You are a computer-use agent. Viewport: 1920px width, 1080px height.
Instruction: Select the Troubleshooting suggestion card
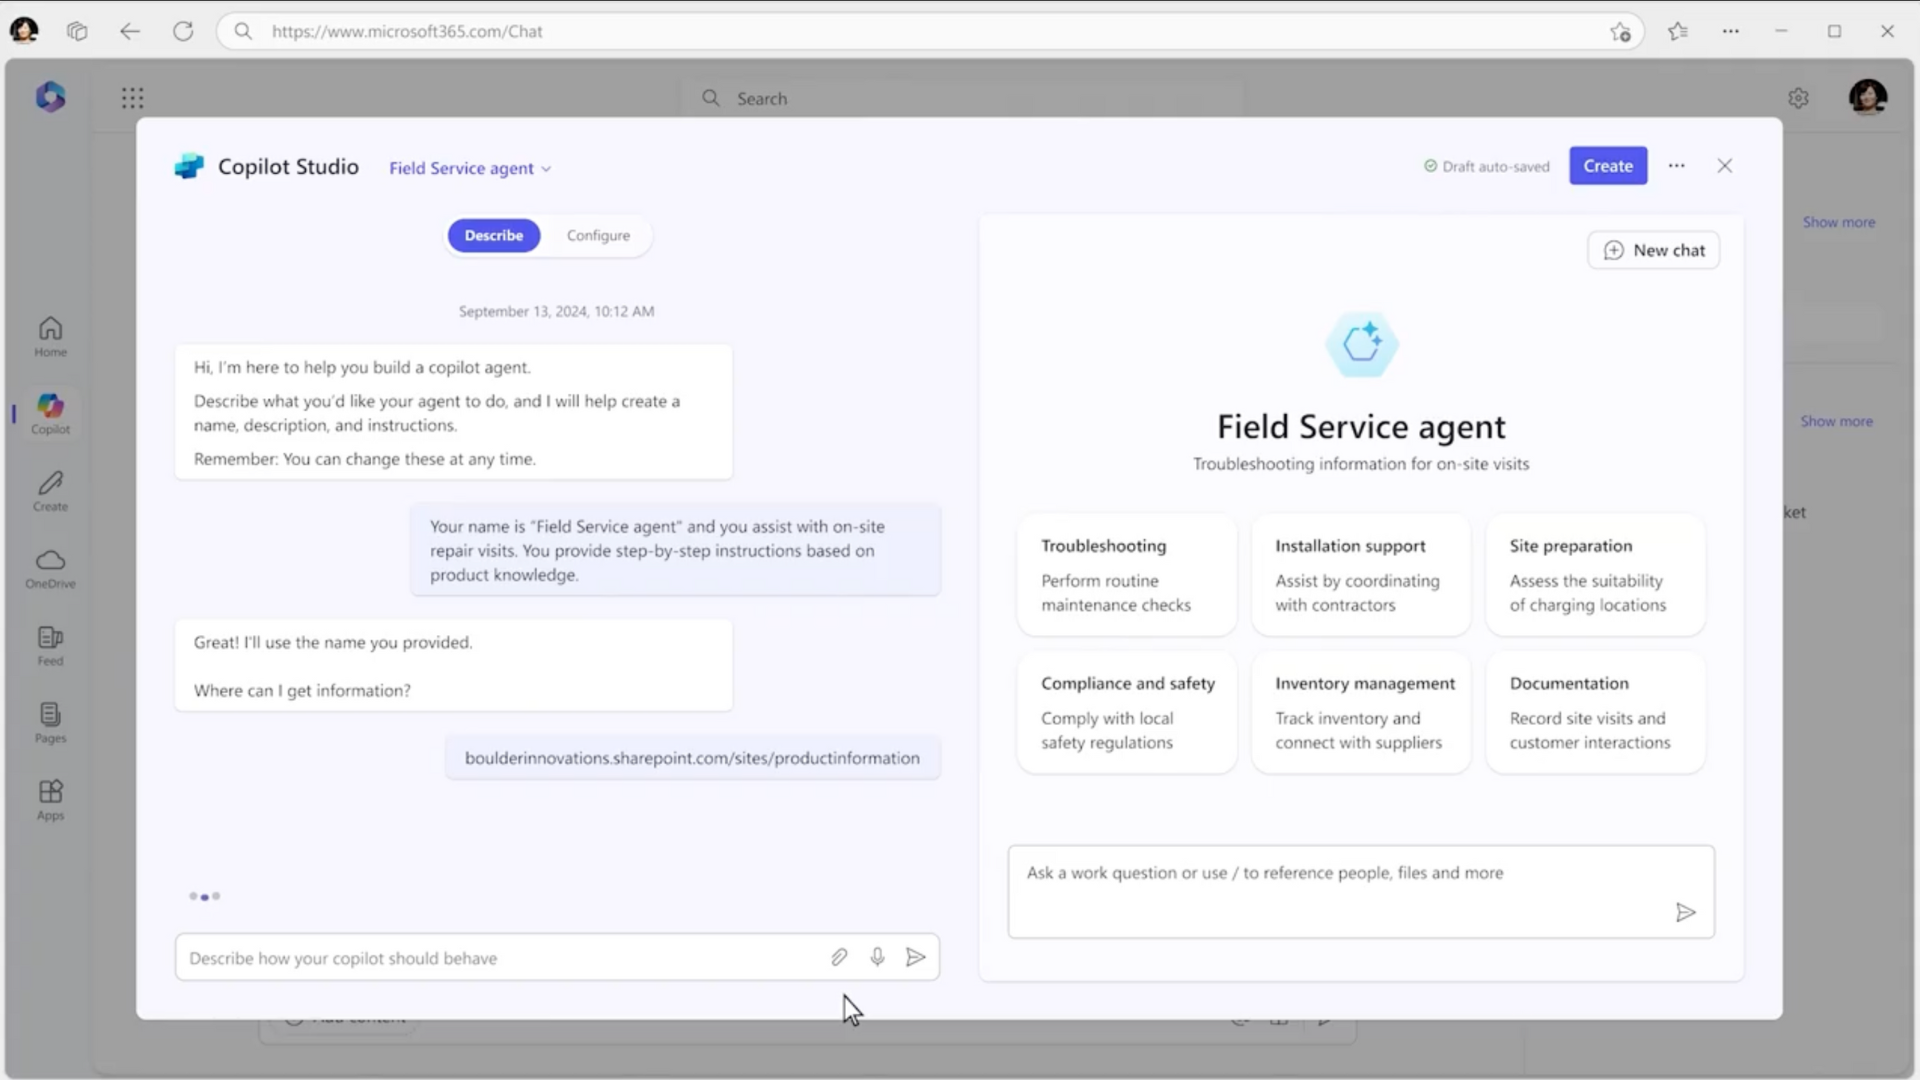pos(1126,575)
